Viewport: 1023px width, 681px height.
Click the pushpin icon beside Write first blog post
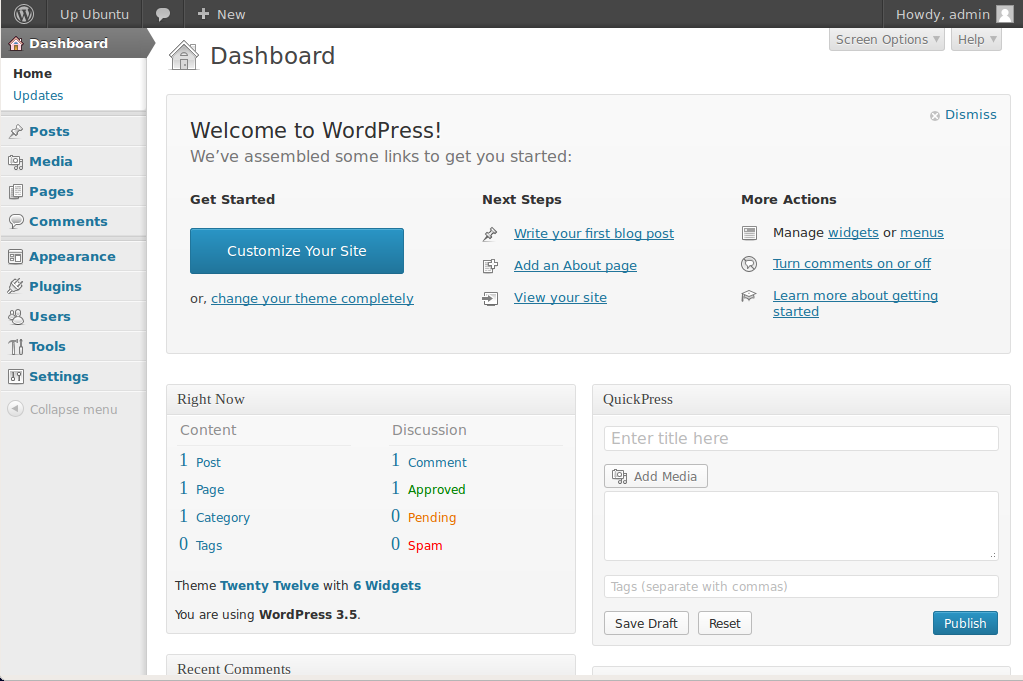coord(490,234)
